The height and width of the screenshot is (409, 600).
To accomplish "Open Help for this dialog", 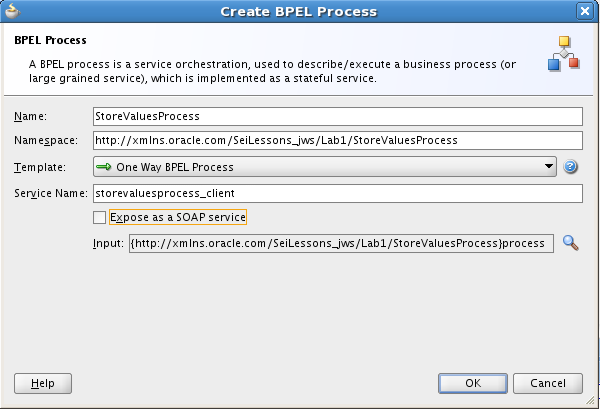I will pos(43,383).
